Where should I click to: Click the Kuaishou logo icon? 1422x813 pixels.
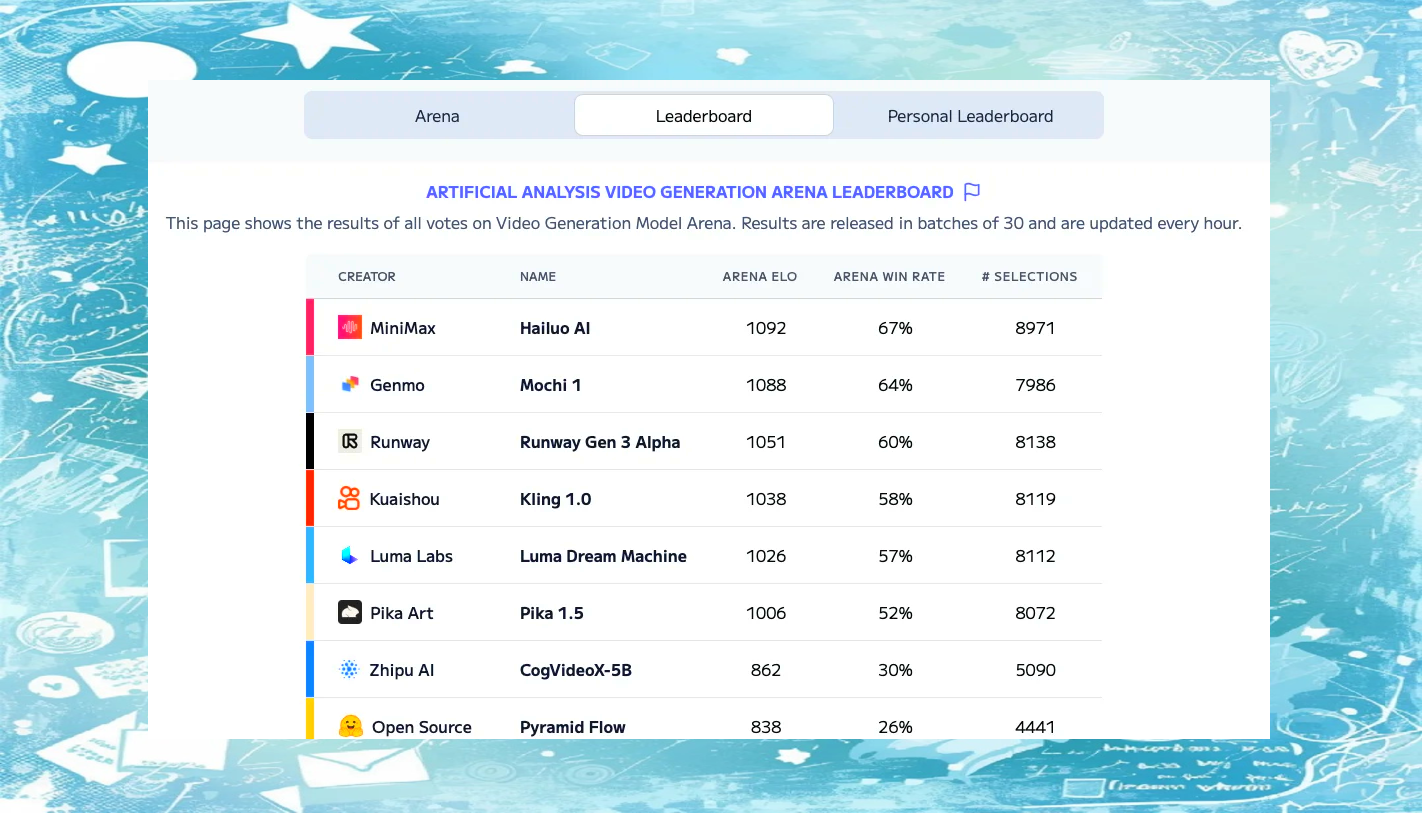coord(349,498)
